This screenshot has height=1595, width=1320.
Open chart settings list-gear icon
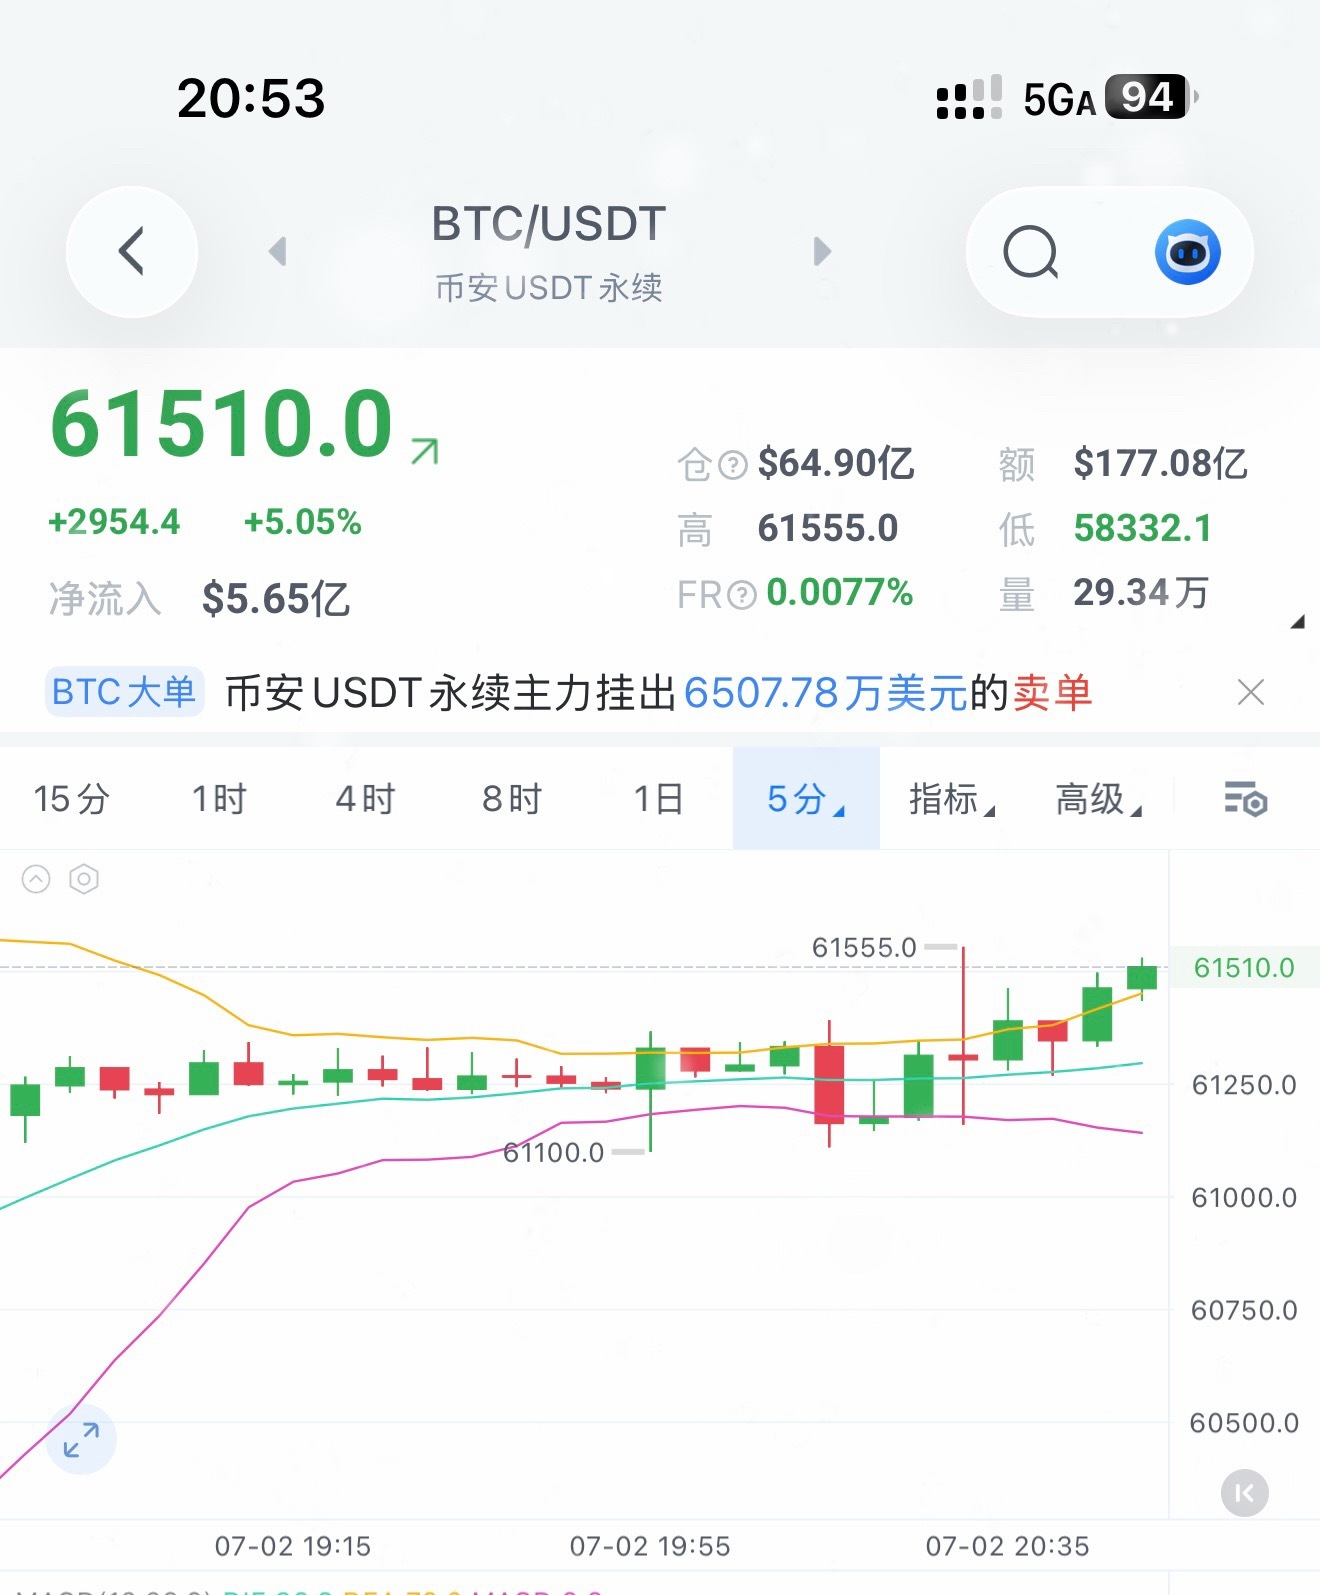pos(1246,799)
